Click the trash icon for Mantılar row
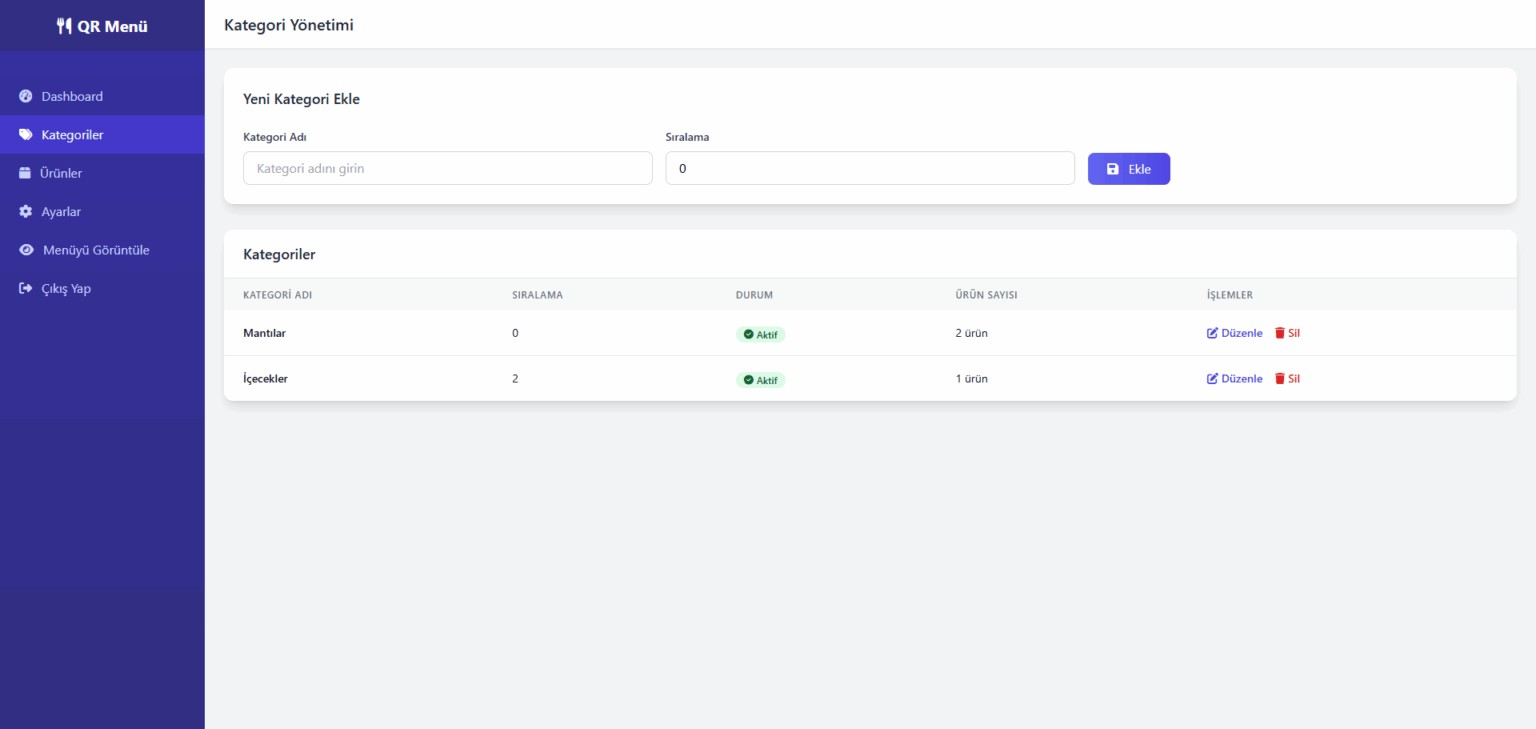This screenshot has height=729, width=1536. point(1280,333)
